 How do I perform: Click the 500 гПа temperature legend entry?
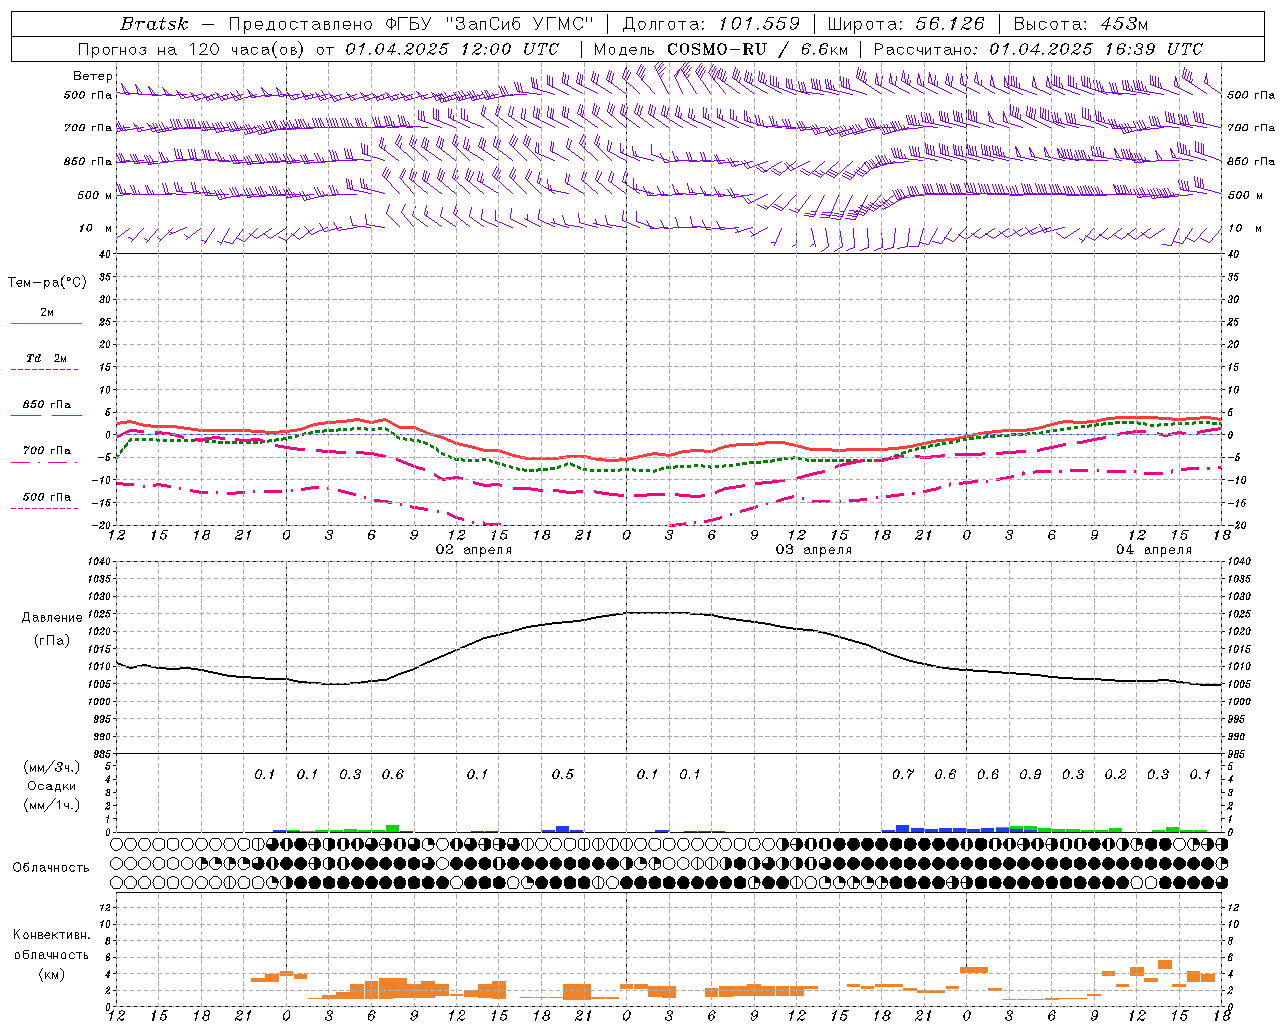pos(46,497)
